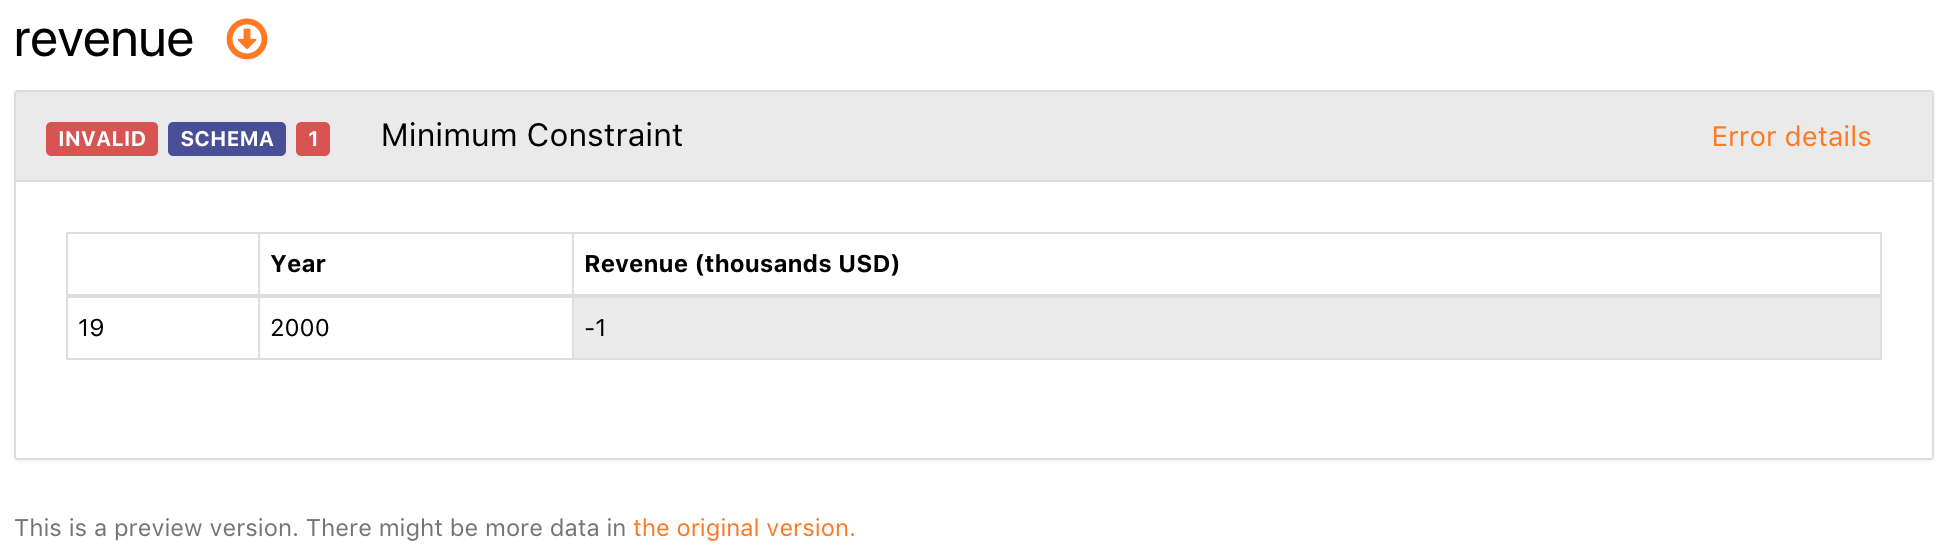
Task: Click the Revenue (thousands USD) column header
Action: point(1227,264)
